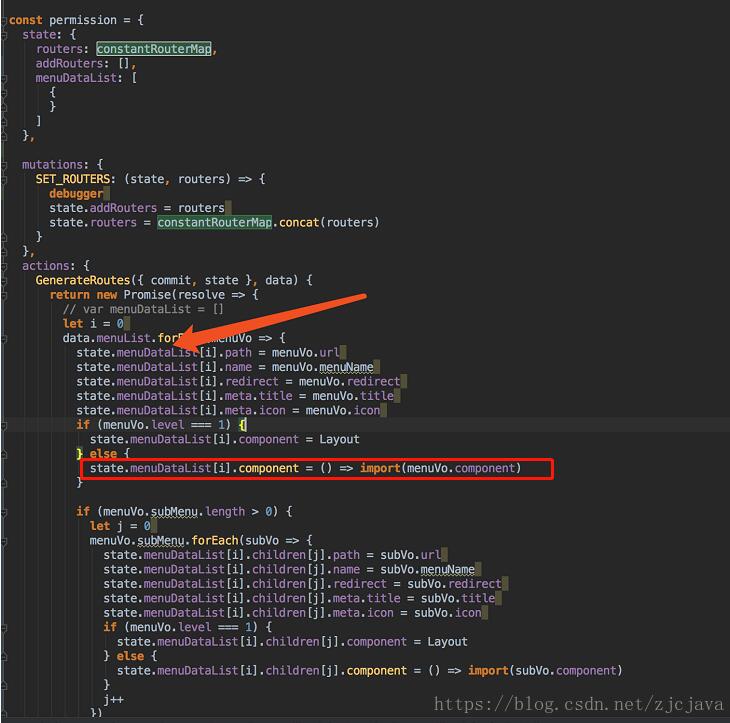Click 'menuVo.url' in the path assignment
Viewport: 730px width, 723px height.
click(x=305, y=352)
